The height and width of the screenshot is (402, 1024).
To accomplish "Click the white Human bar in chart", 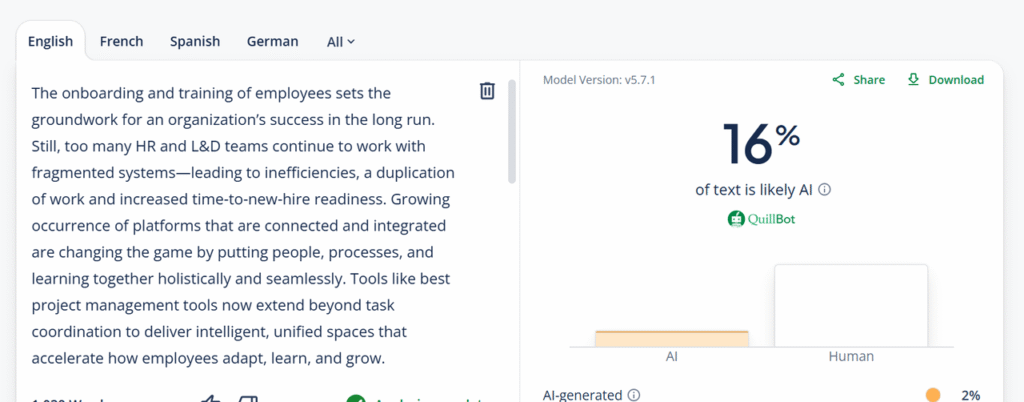I will pyautogui.click(x=851, y=305).
